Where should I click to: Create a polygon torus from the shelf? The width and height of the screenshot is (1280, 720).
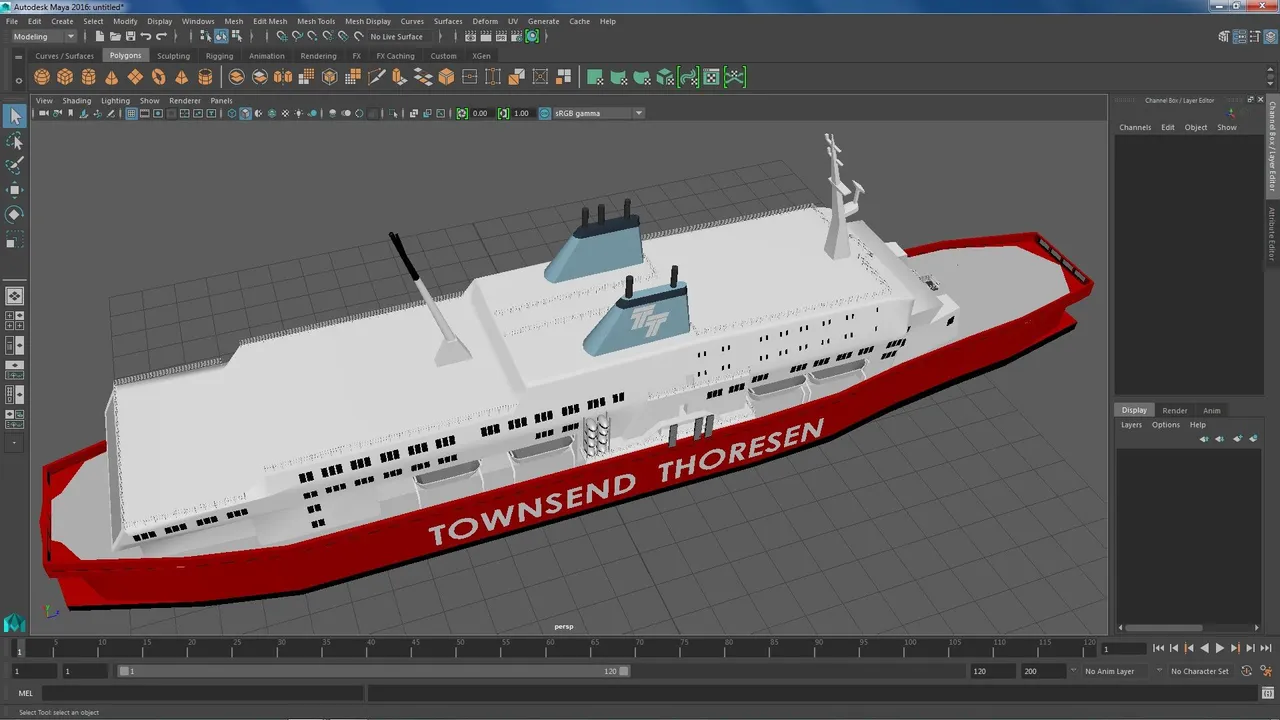[158, 77]
